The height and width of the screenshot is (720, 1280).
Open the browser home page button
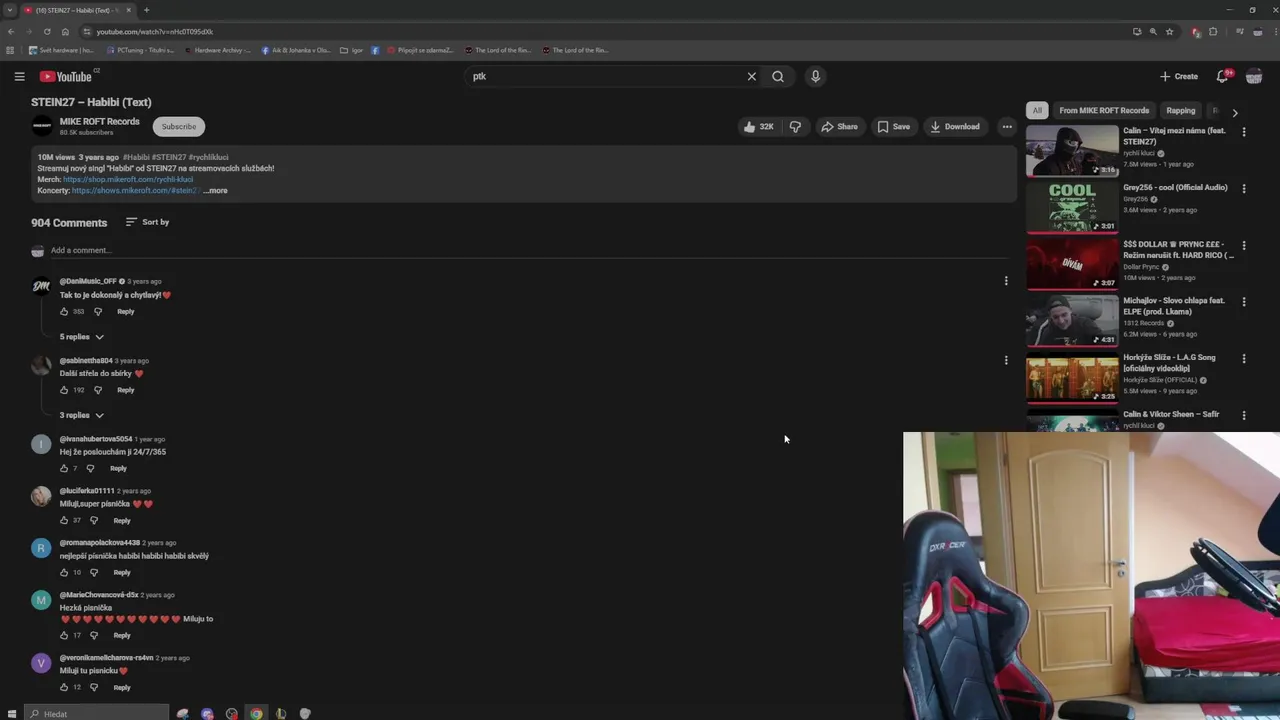(65, 32)
